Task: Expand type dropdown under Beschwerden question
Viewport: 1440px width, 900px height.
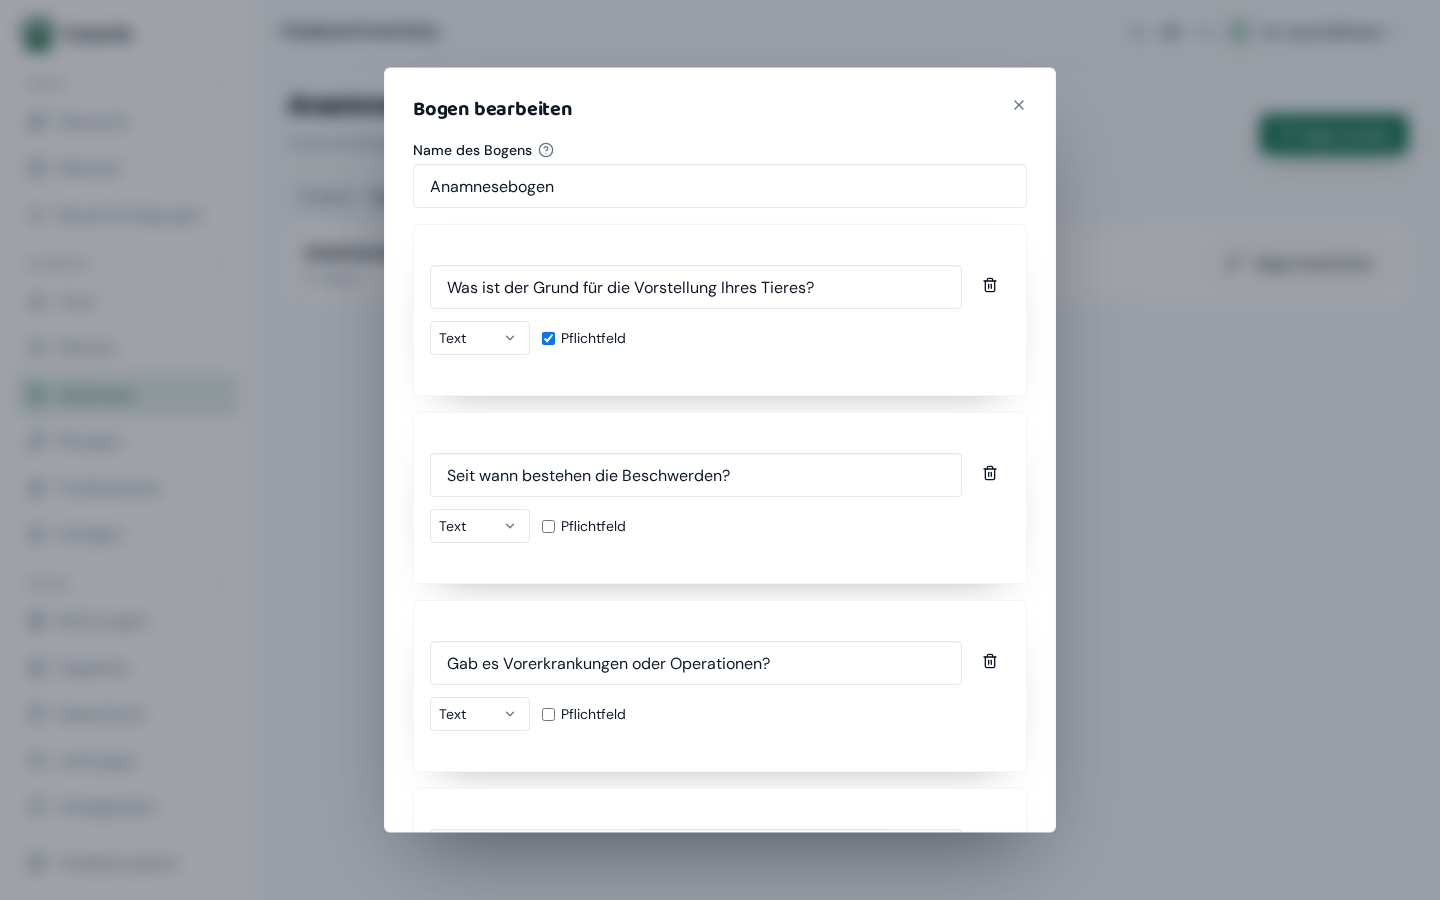Action: tap(480, 526)
